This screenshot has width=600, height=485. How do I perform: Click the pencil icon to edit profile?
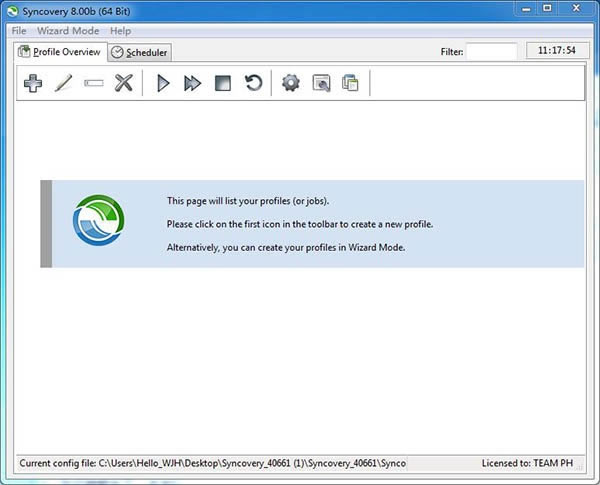coord(63,83)
